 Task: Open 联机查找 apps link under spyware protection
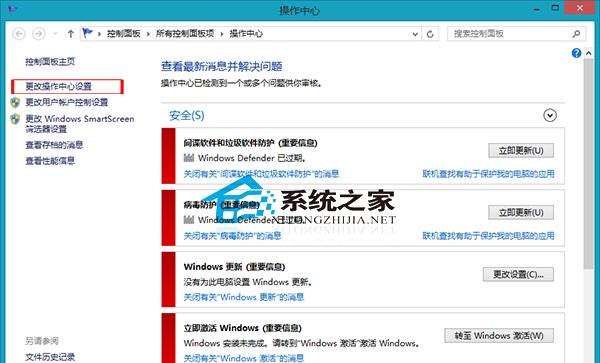coord(488,174)
